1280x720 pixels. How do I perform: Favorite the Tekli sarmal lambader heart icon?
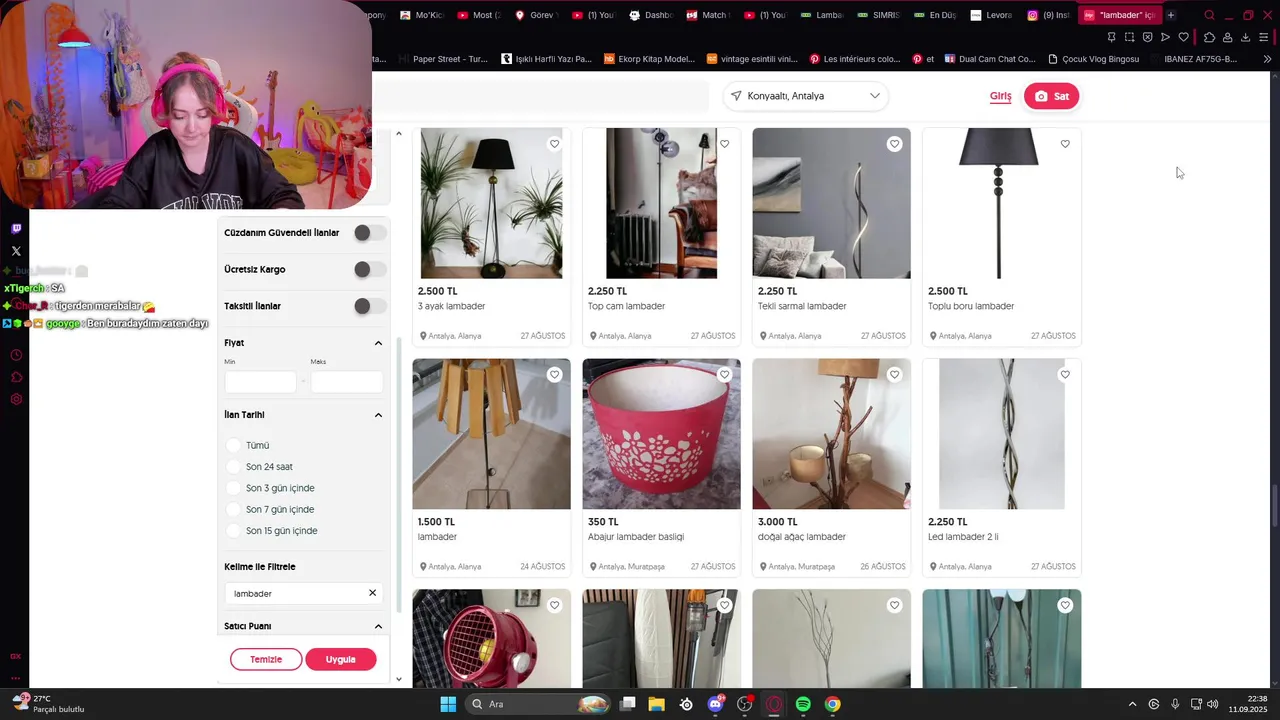[x=894, y=144]
